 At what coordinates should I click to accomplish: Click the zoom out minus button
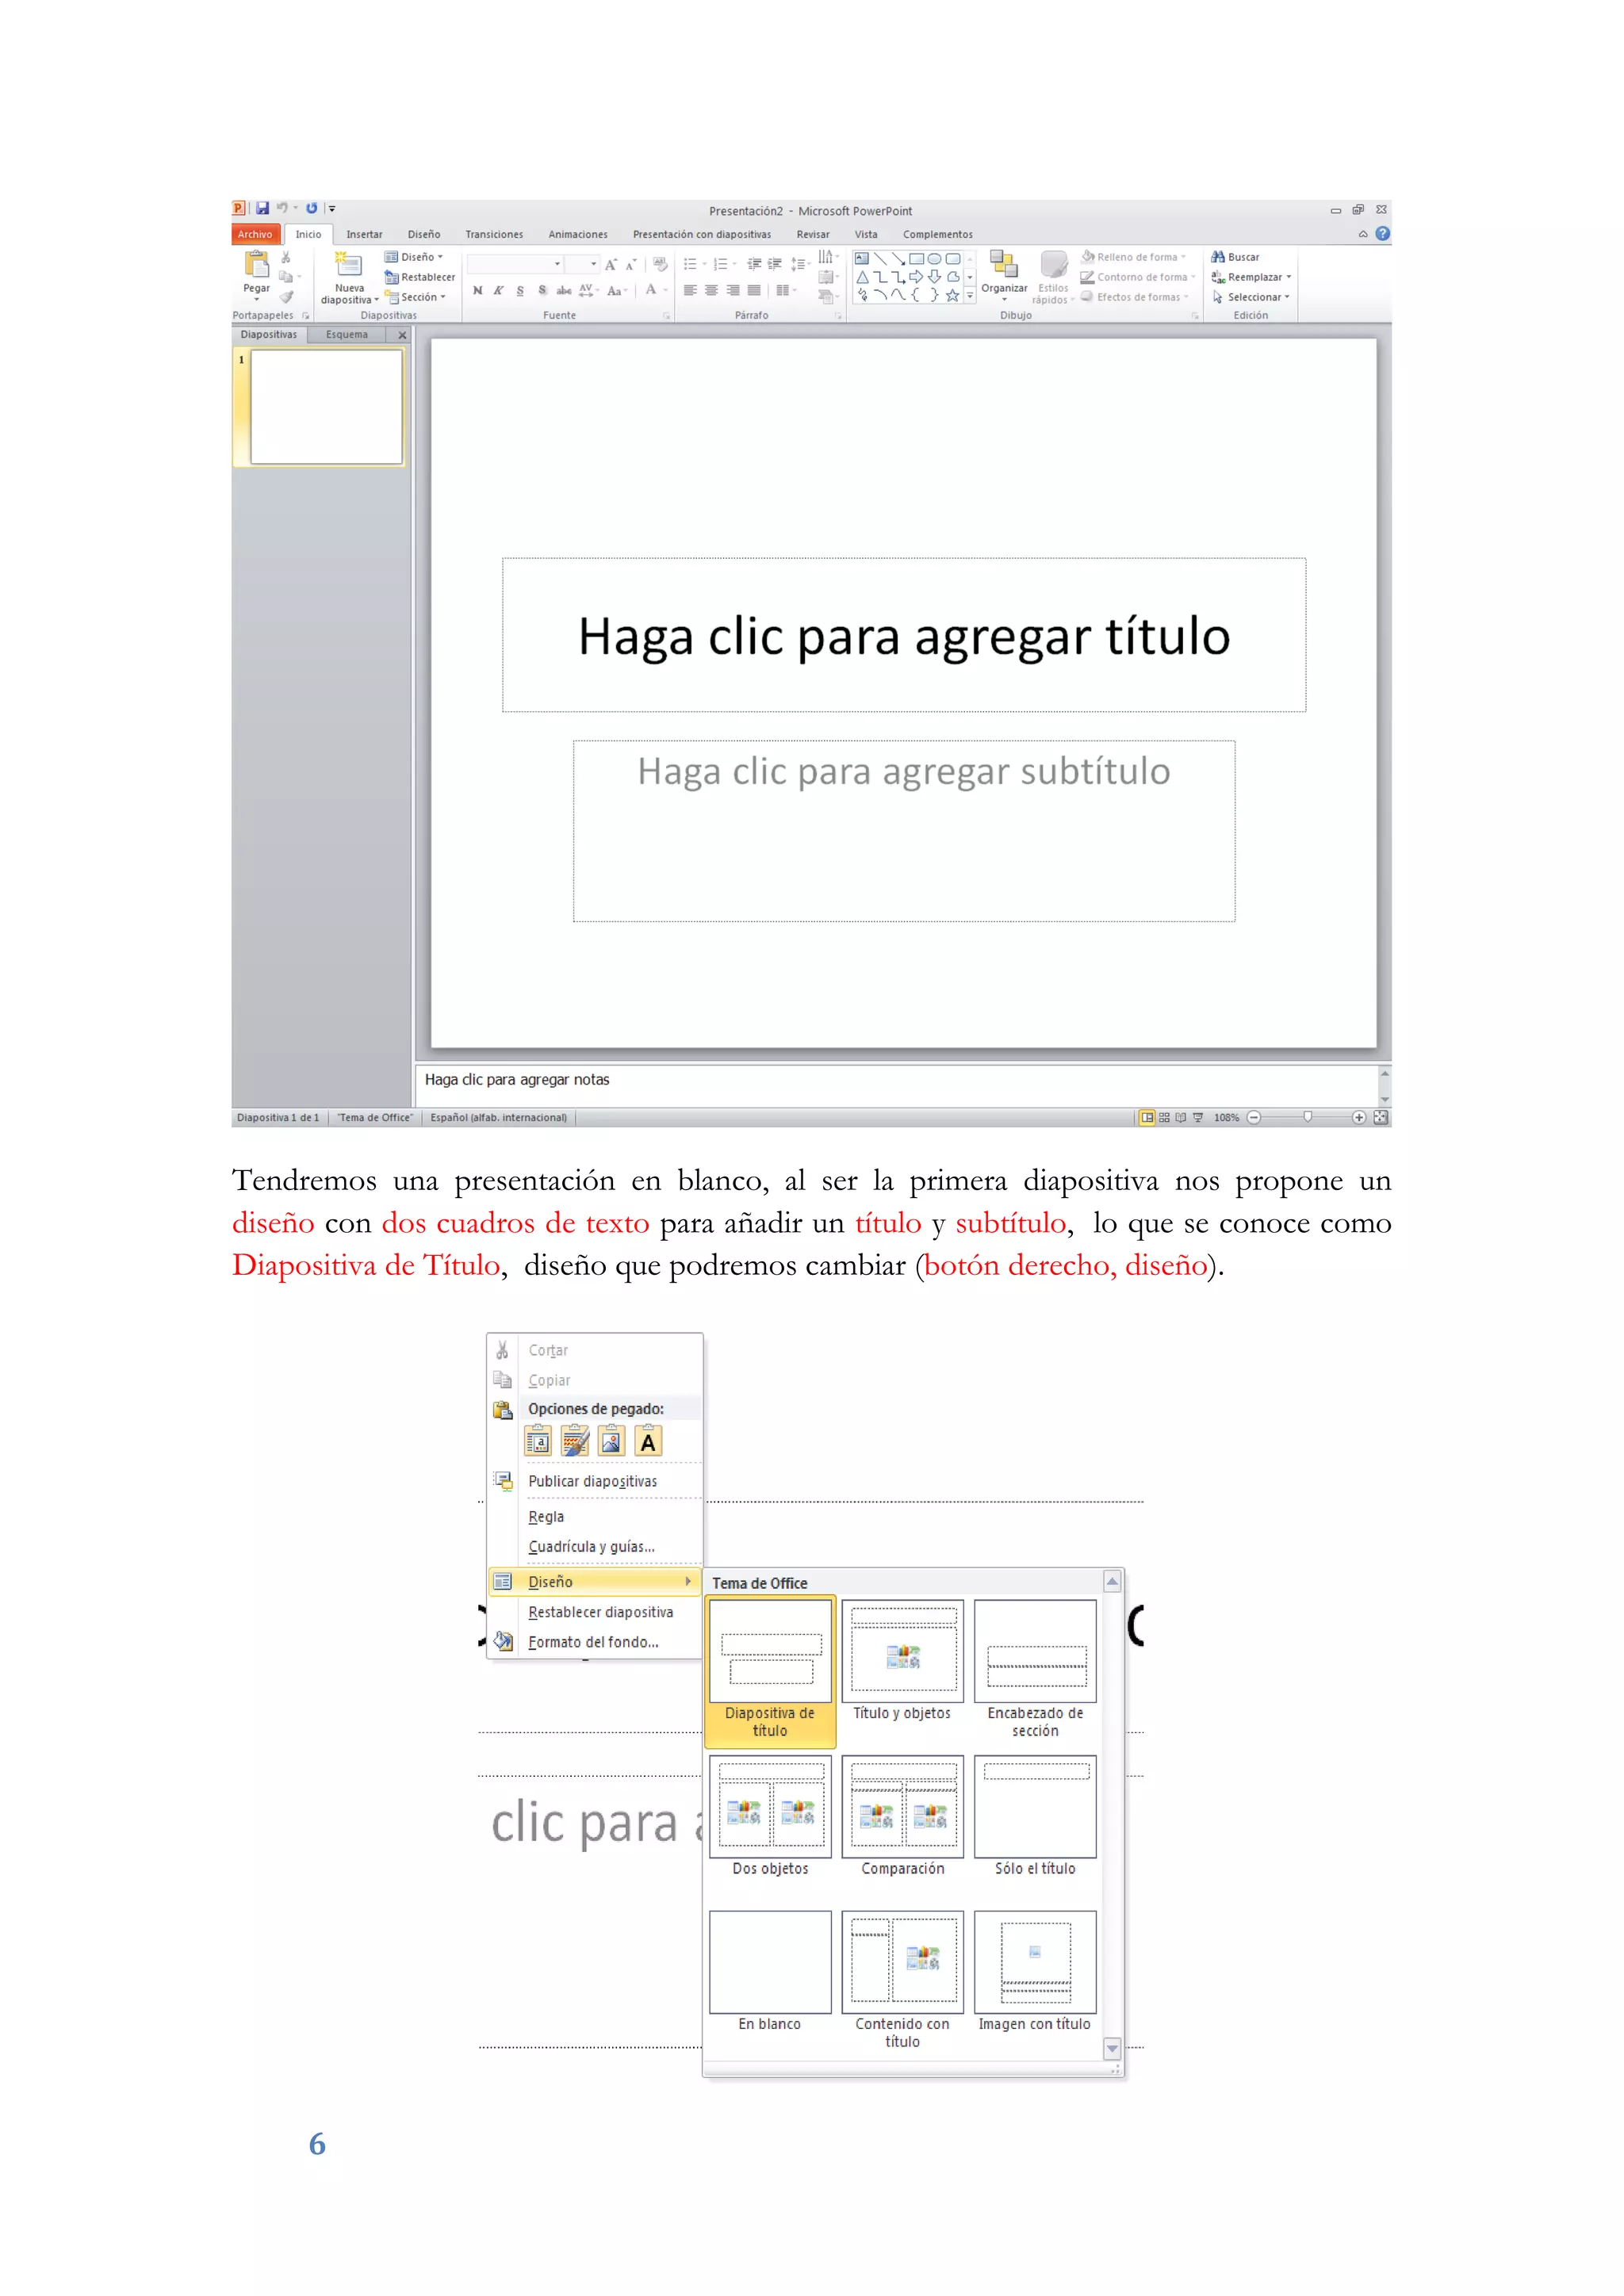point(1254,1117)
